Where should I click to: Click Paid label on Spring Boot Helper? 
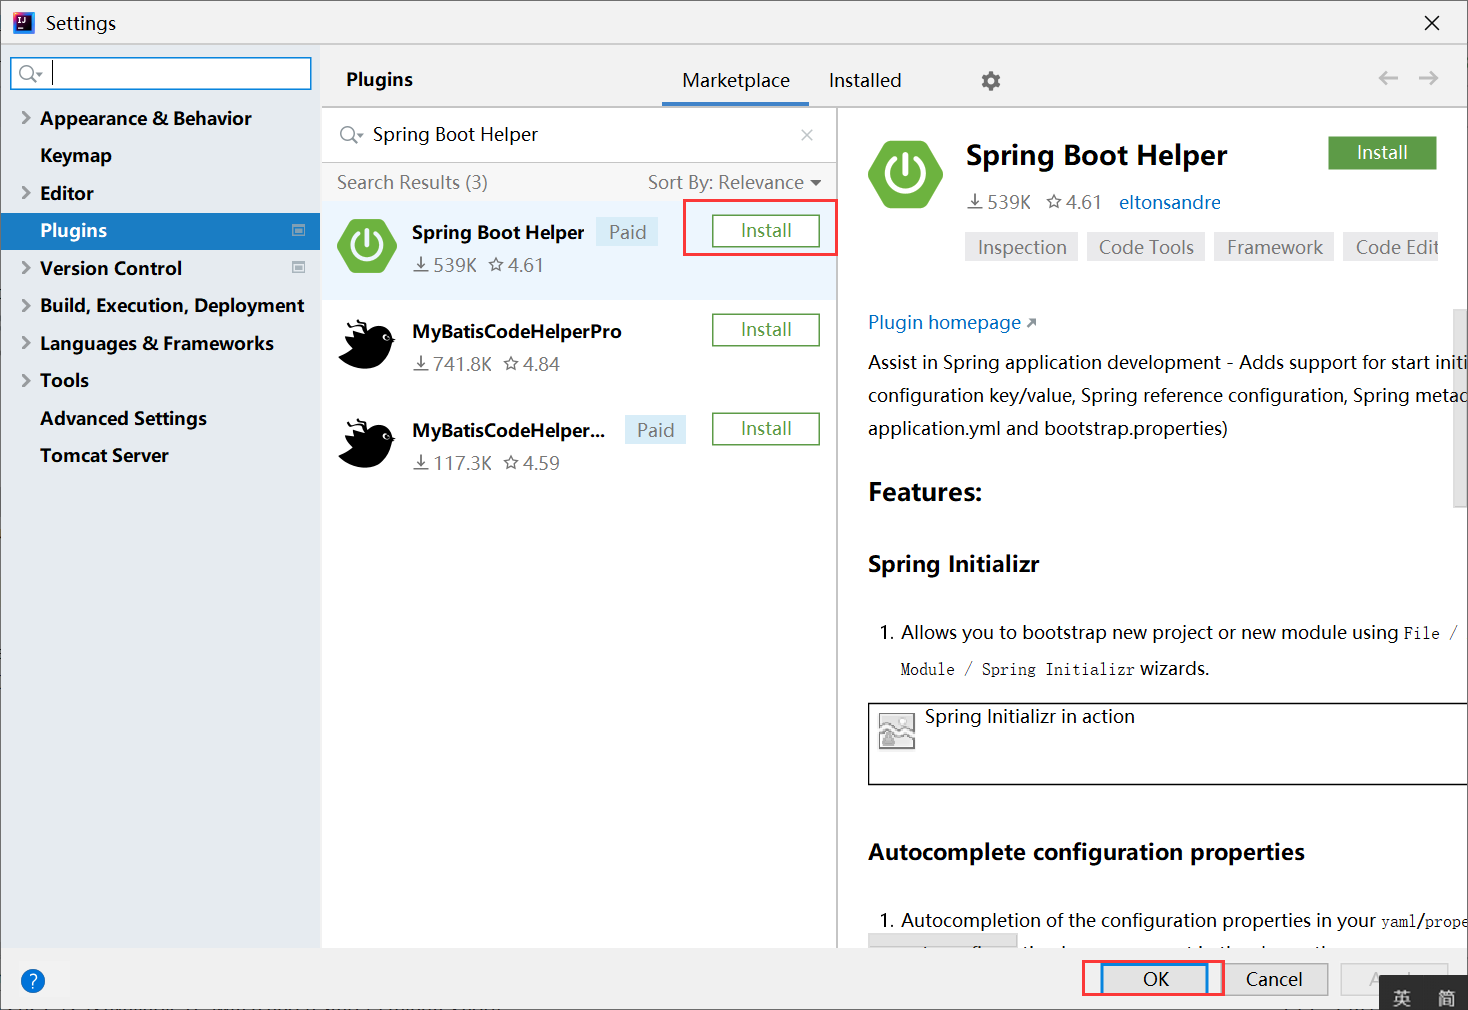627,232
